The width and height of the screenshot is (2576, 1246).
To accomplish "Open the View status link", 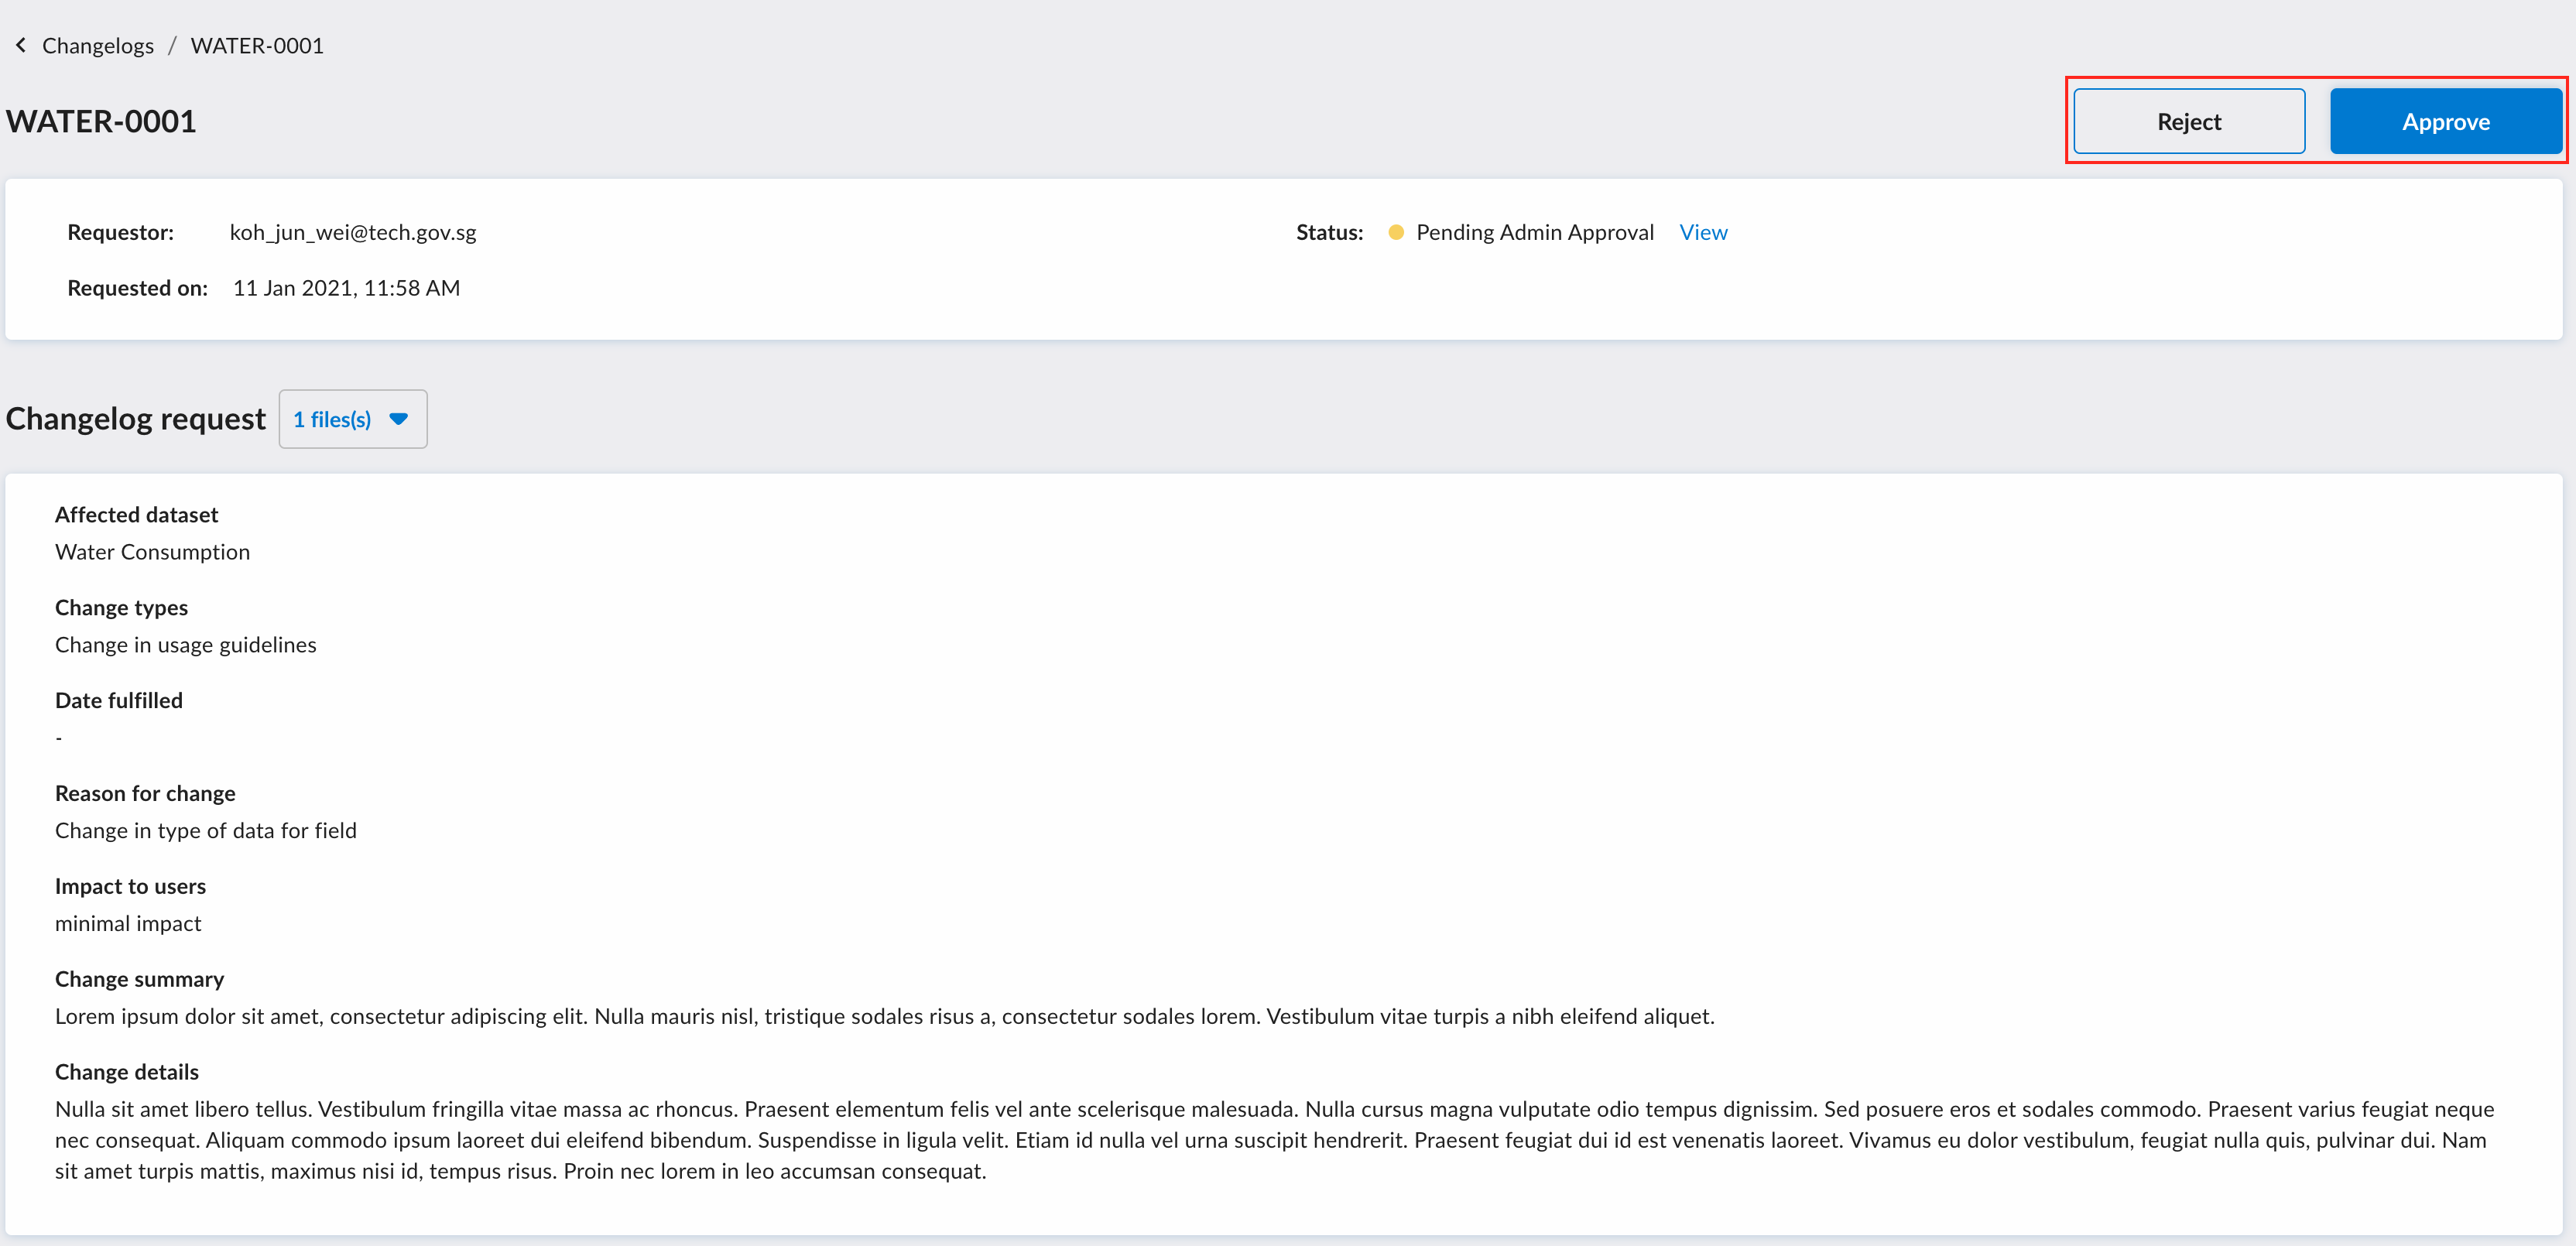I will click(1703, 232).
